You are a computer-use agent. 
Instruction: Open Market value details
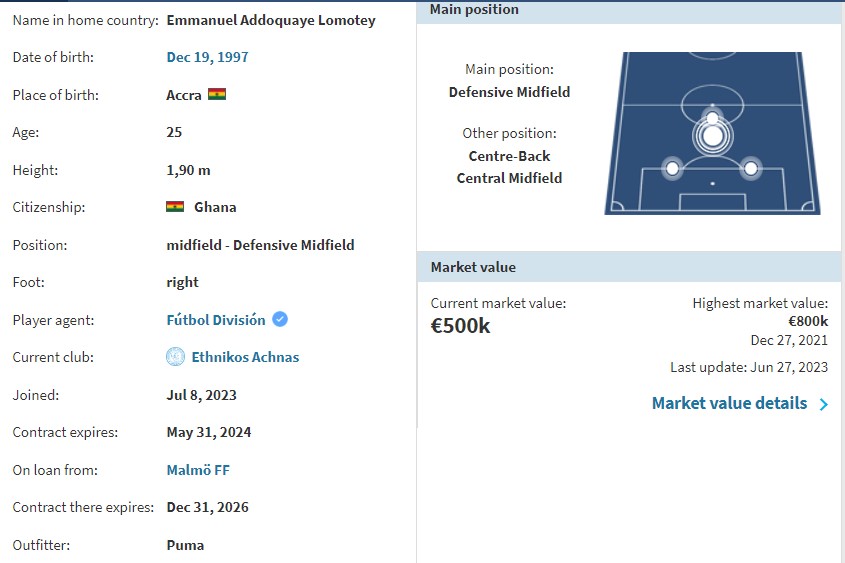point(730,403)
